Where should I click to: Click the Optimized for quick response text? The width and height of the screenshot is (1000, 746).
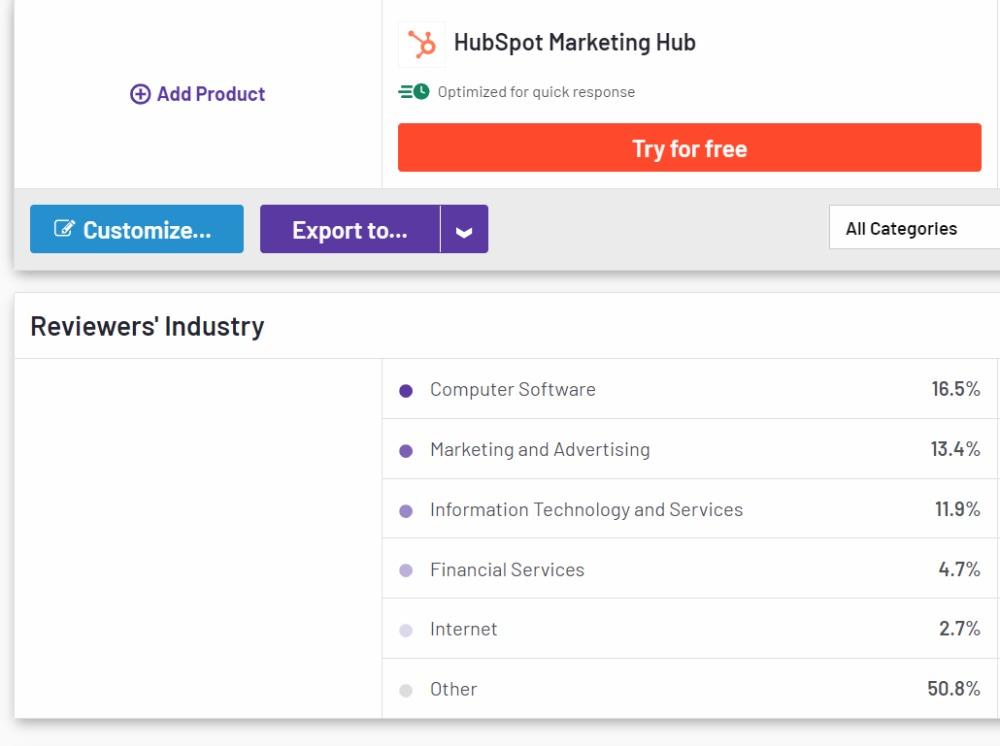point(536,92)
